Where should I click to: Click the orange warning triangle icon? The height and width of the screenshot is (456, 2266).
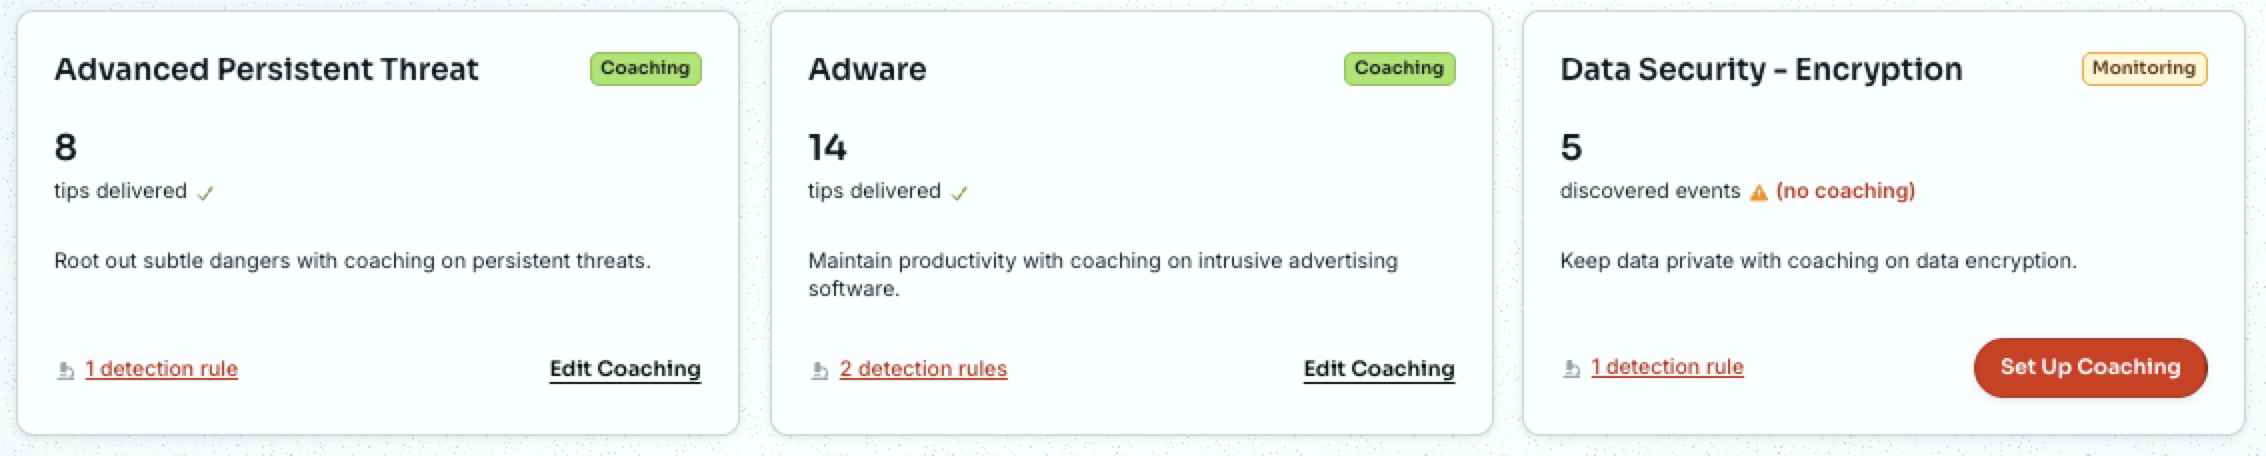point(1759,192)
